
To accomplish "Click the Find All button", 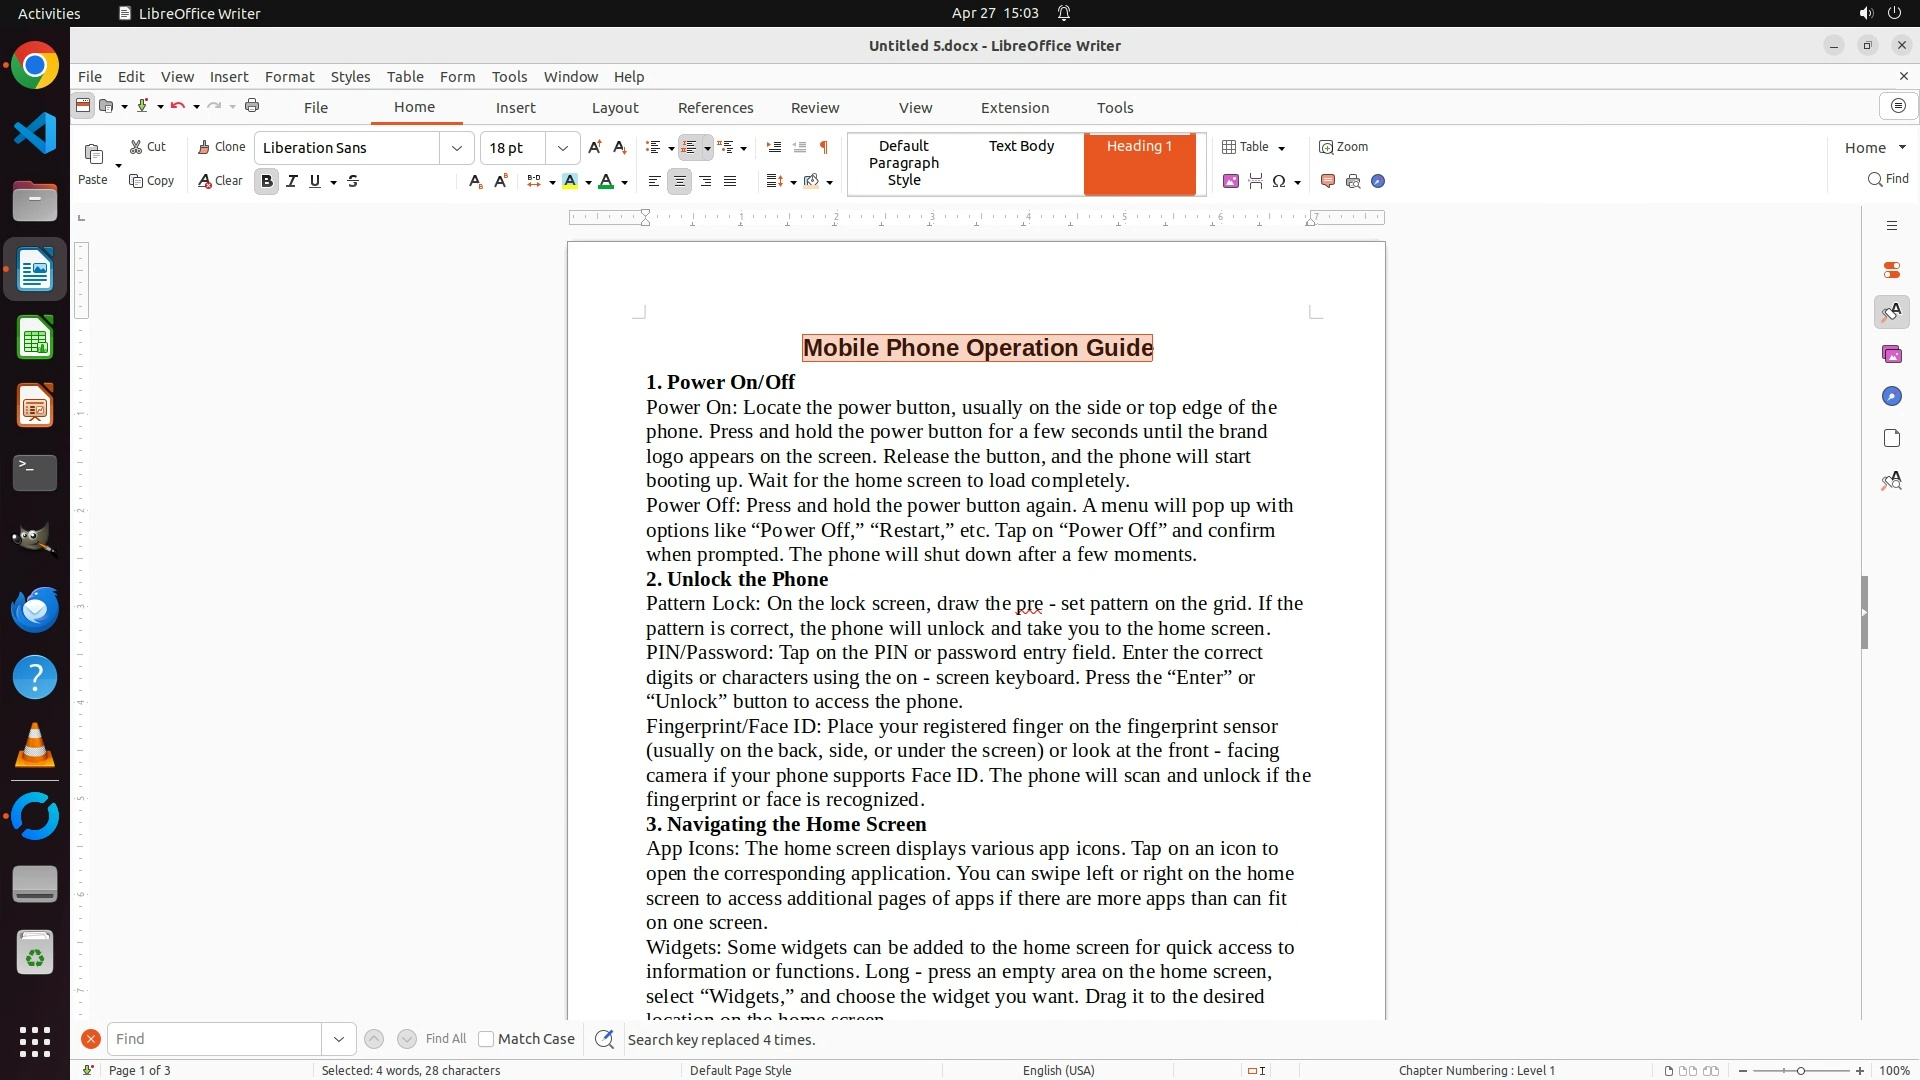I will point(445,1039).
